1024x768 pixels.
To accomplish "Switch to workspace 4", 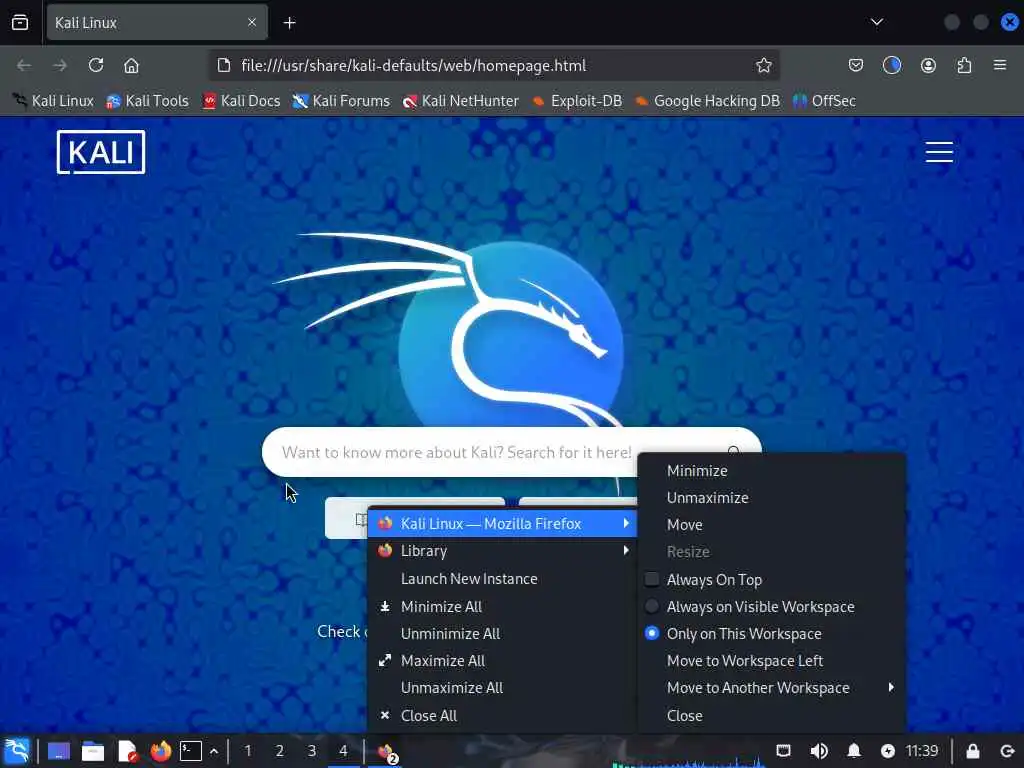I will [x=344, y=751].
